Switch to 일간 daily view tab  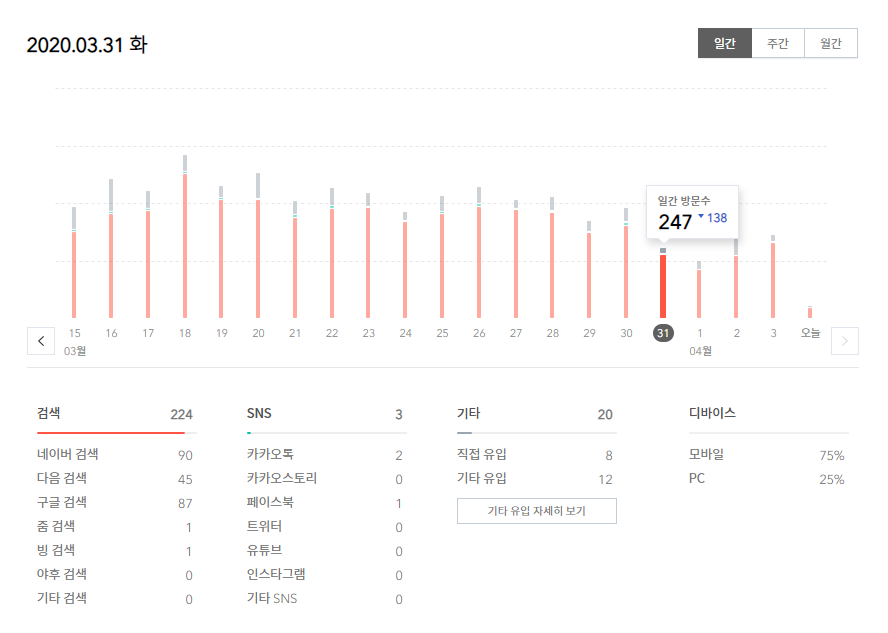click(x=724, y=43)
